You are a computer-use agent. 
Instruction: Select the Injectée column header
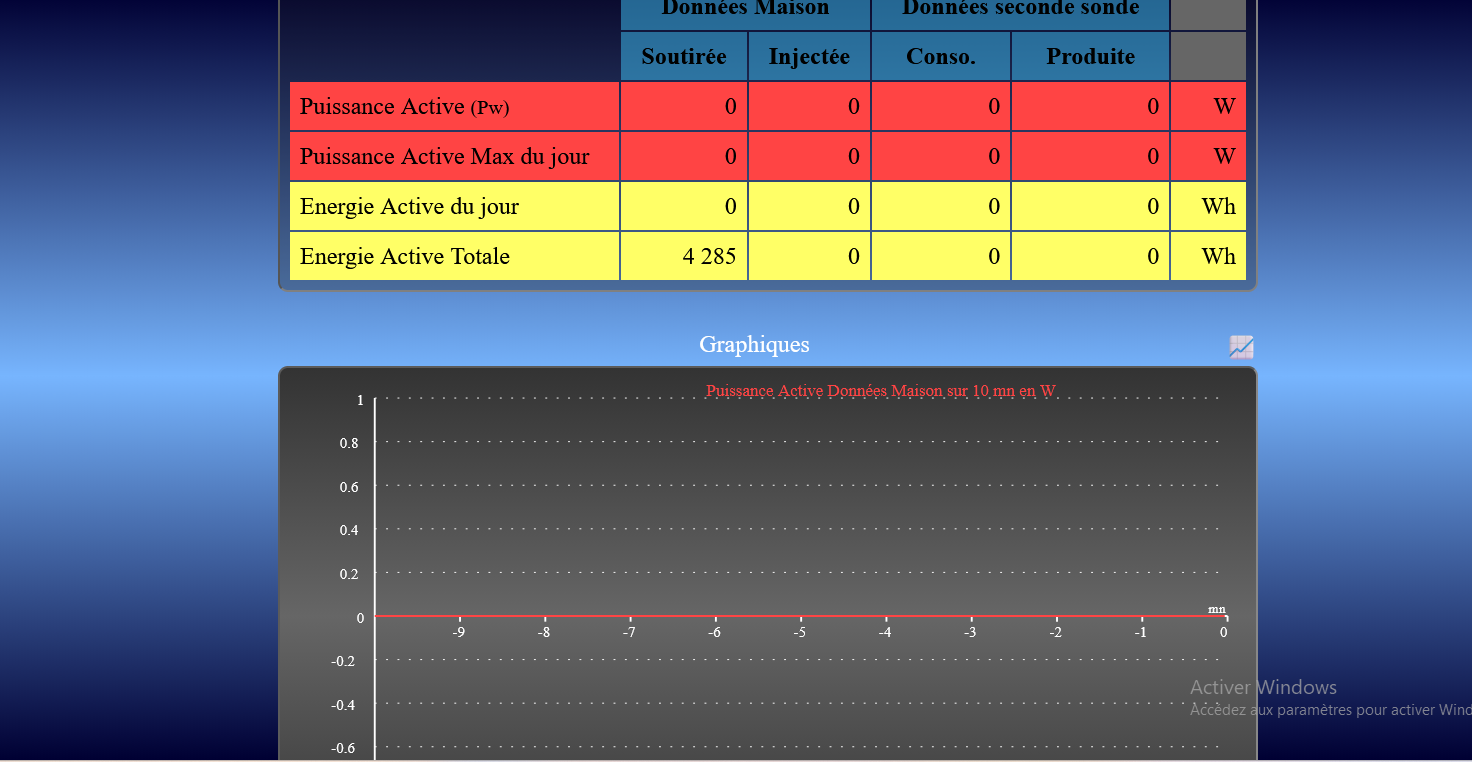[x=809, y=57]
